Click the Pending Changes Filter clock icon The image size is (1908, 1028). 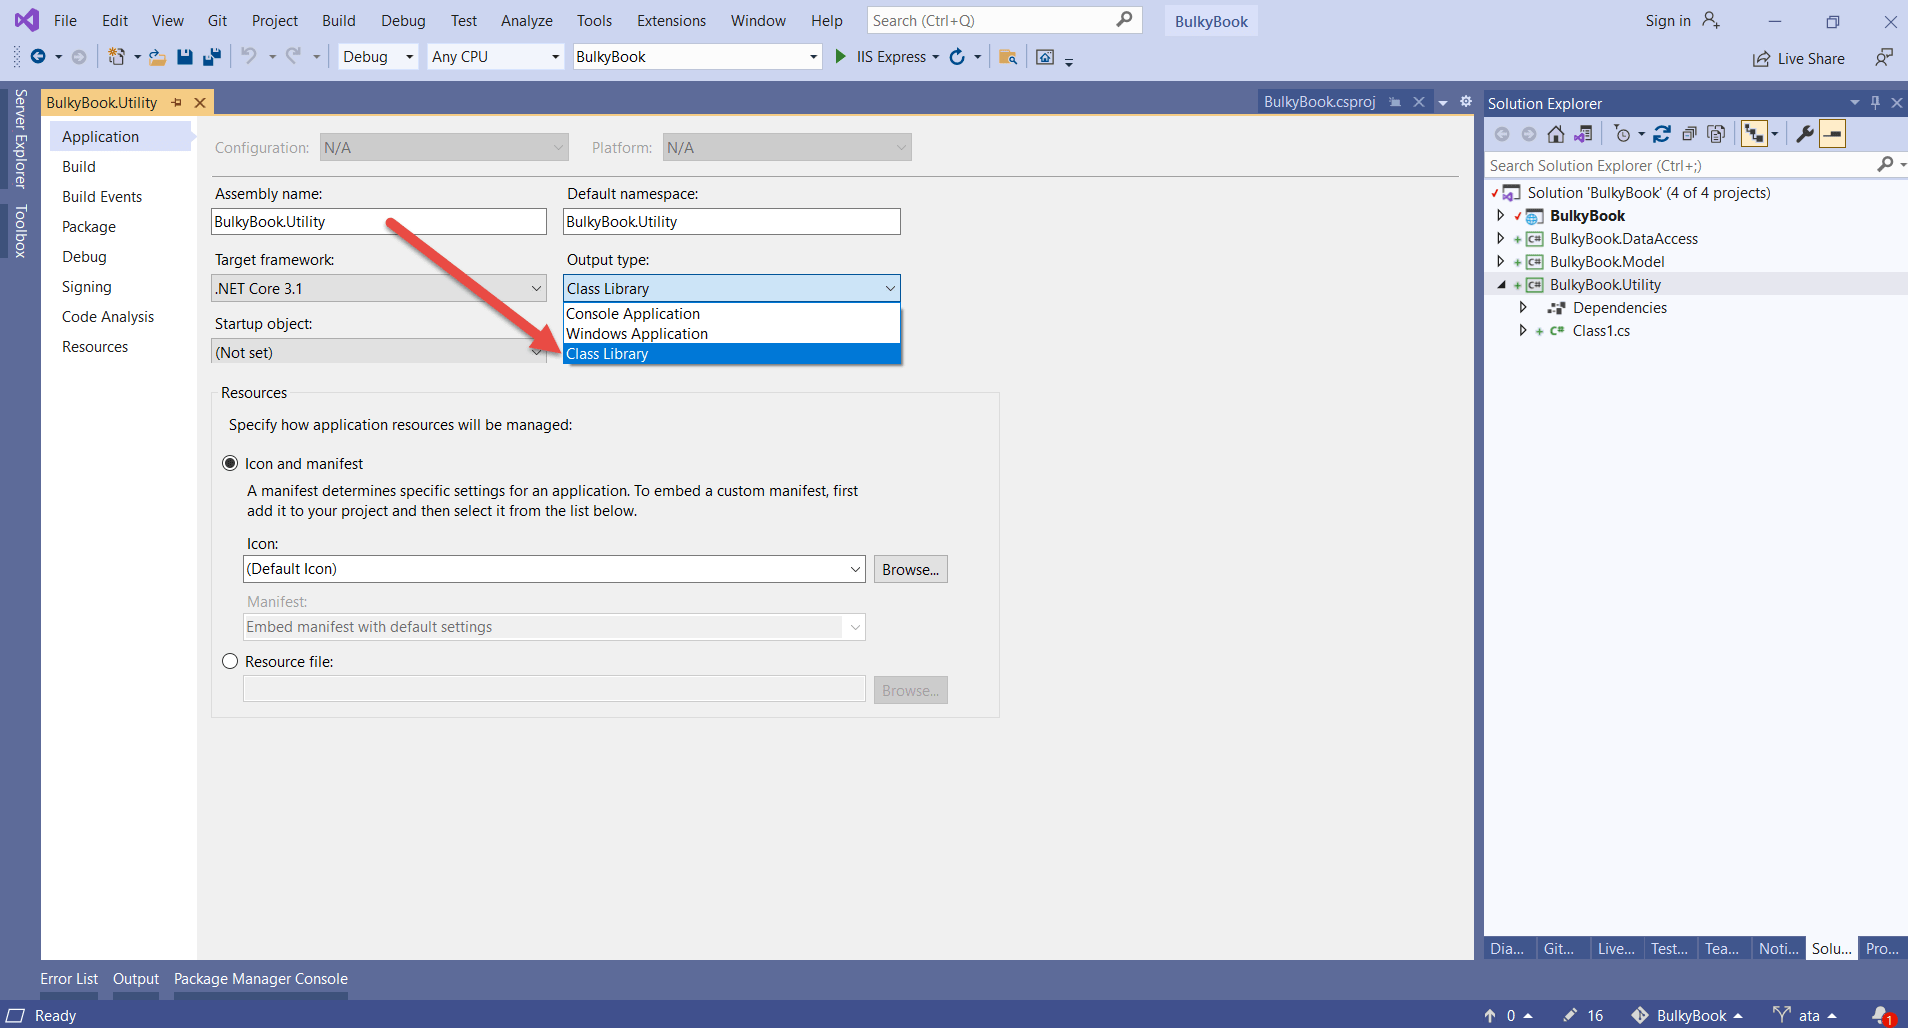[1622, 134]
